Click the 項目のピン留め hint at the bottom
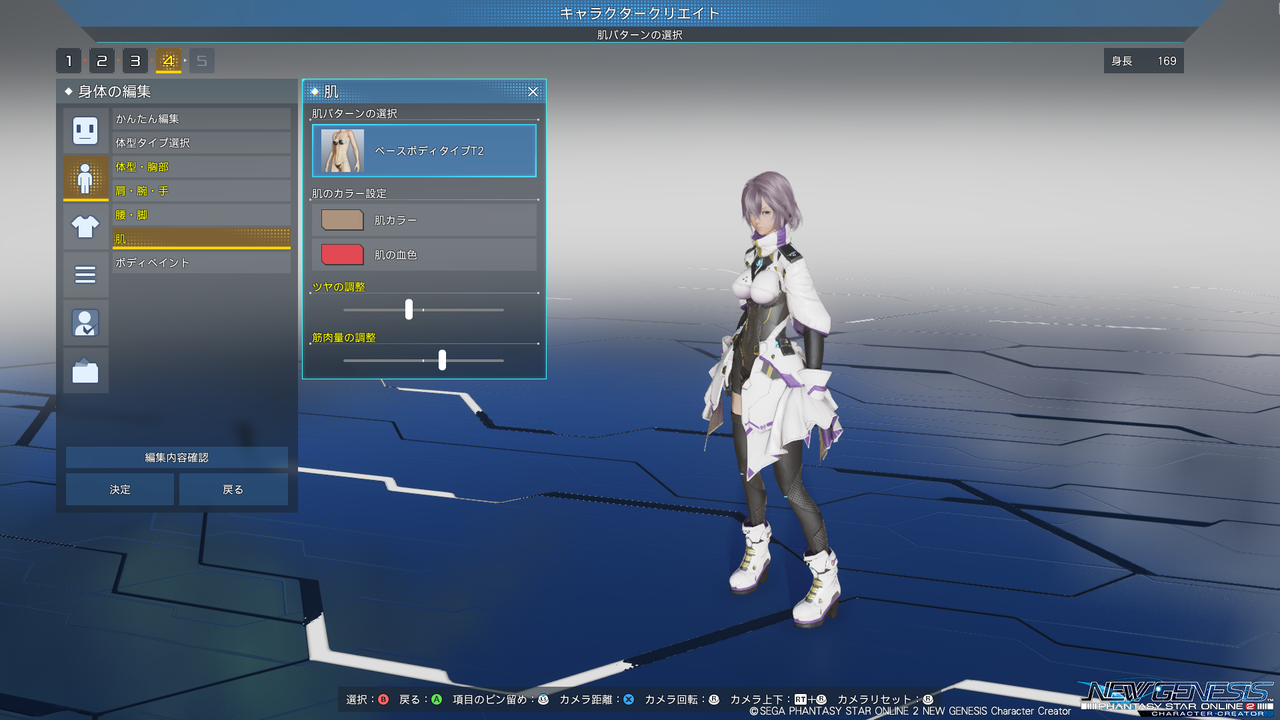The height and width of the screenshot is (720, 1280). coord(501,700)
